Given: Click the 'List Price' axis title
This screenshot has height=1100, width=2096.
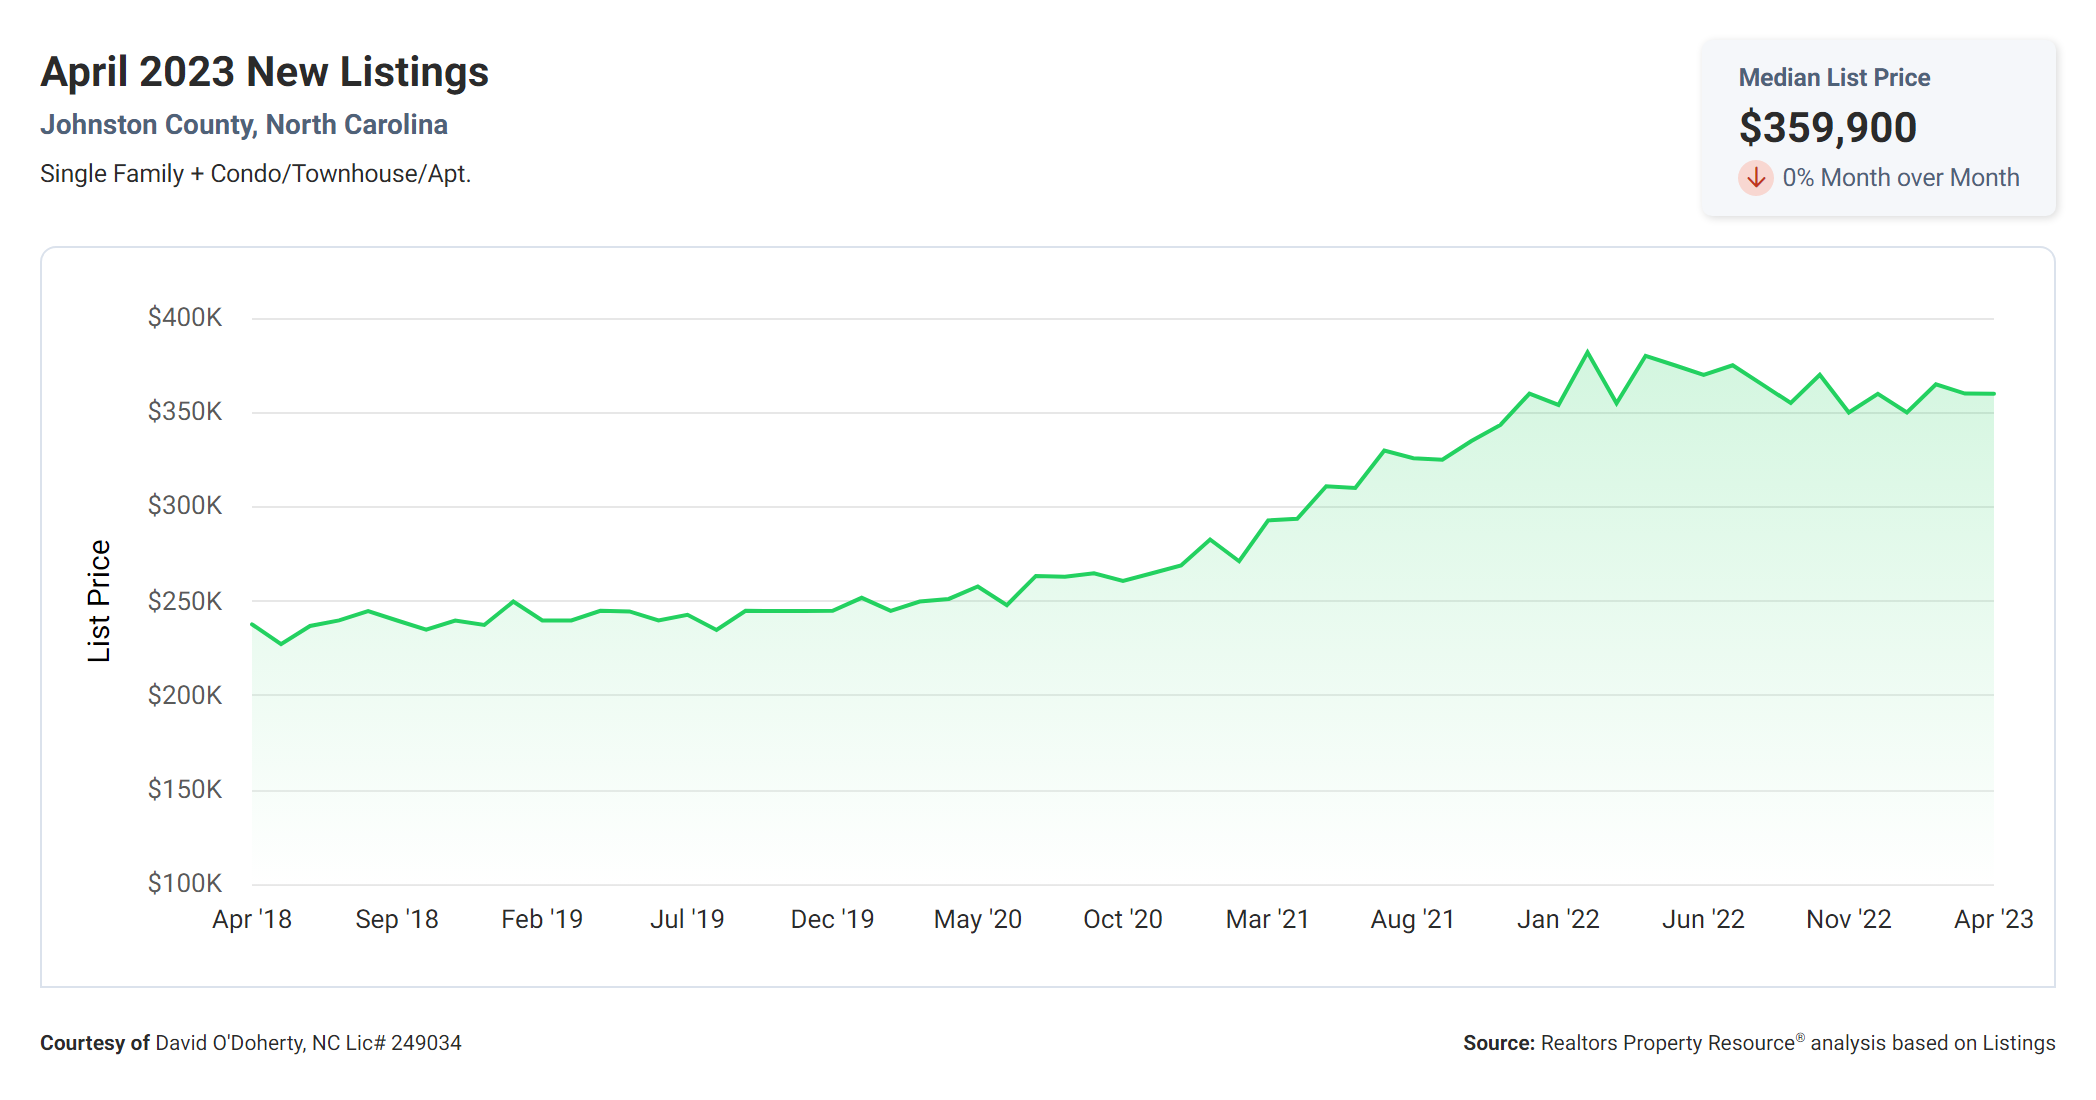Looking at the screenshot, I should [x=98, y=601].
